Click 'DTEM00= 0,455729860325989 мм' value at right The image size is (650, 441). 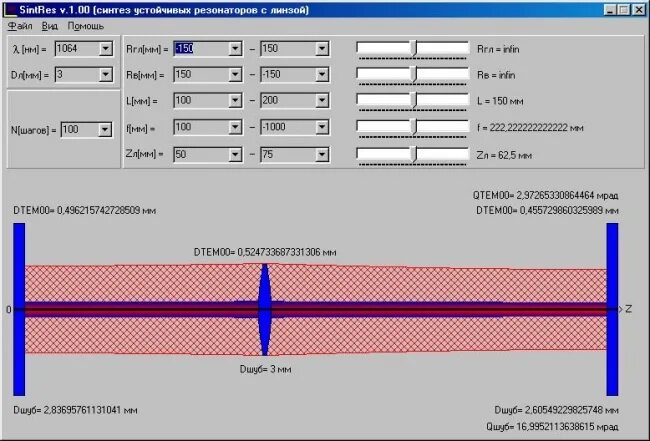click(547, 211)
